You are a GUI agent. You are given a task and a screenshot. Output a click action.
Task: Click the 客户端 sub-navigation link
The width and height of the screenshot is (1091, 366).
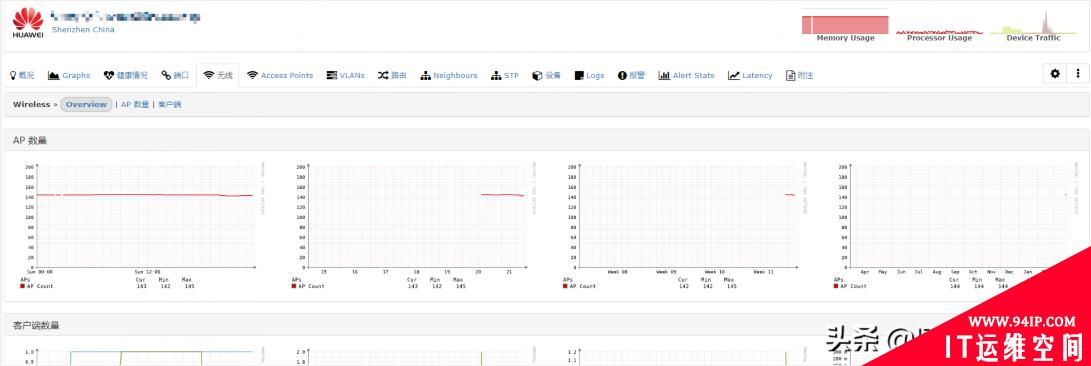(170, 104)
